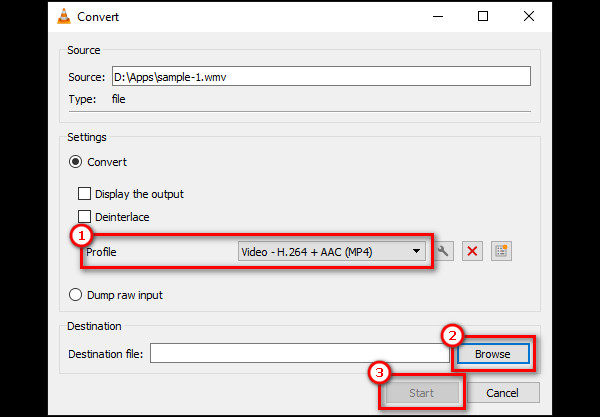Enable the Display the output checkbox
This screenshot has width=600, height=417.
(x=85, y=194)
